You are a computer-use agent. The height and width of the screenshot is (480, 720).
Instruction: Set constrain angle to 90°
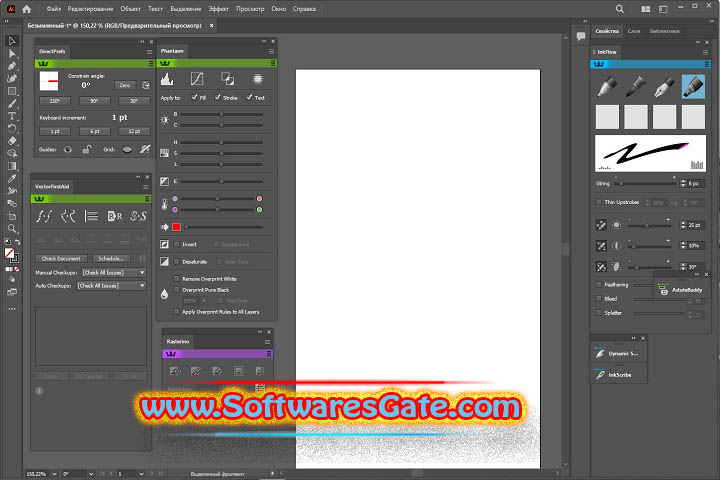coord(95,101)
